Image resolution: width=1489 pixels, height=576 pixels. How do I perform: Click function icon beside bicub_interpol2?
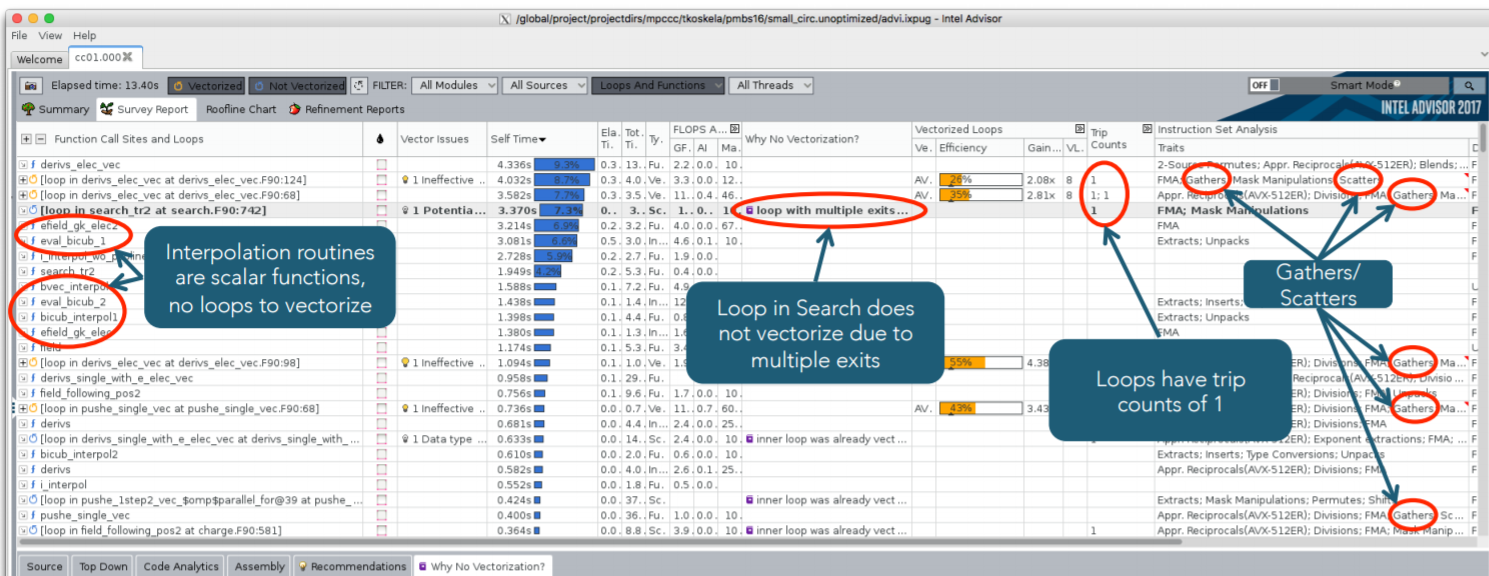coord(32,454)
